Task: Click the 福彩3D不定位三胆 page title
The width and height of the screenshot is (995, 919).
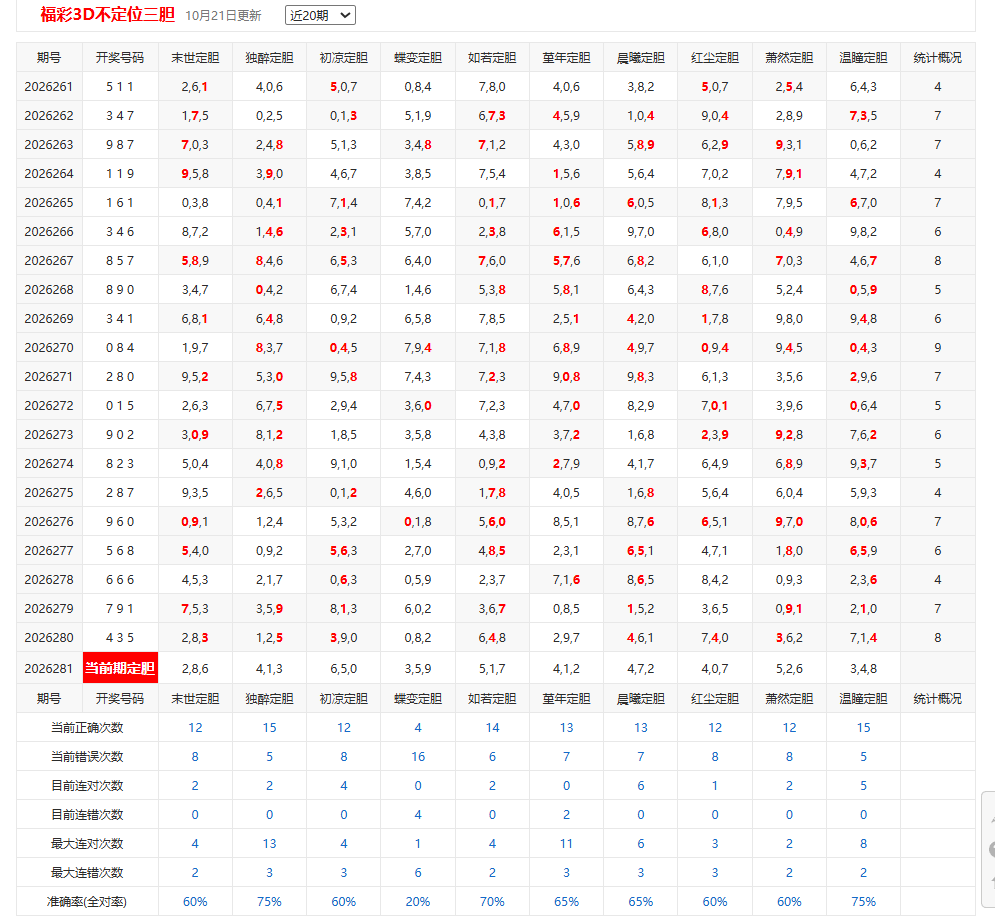Action: pyautogui.click(x=107, y=14)
